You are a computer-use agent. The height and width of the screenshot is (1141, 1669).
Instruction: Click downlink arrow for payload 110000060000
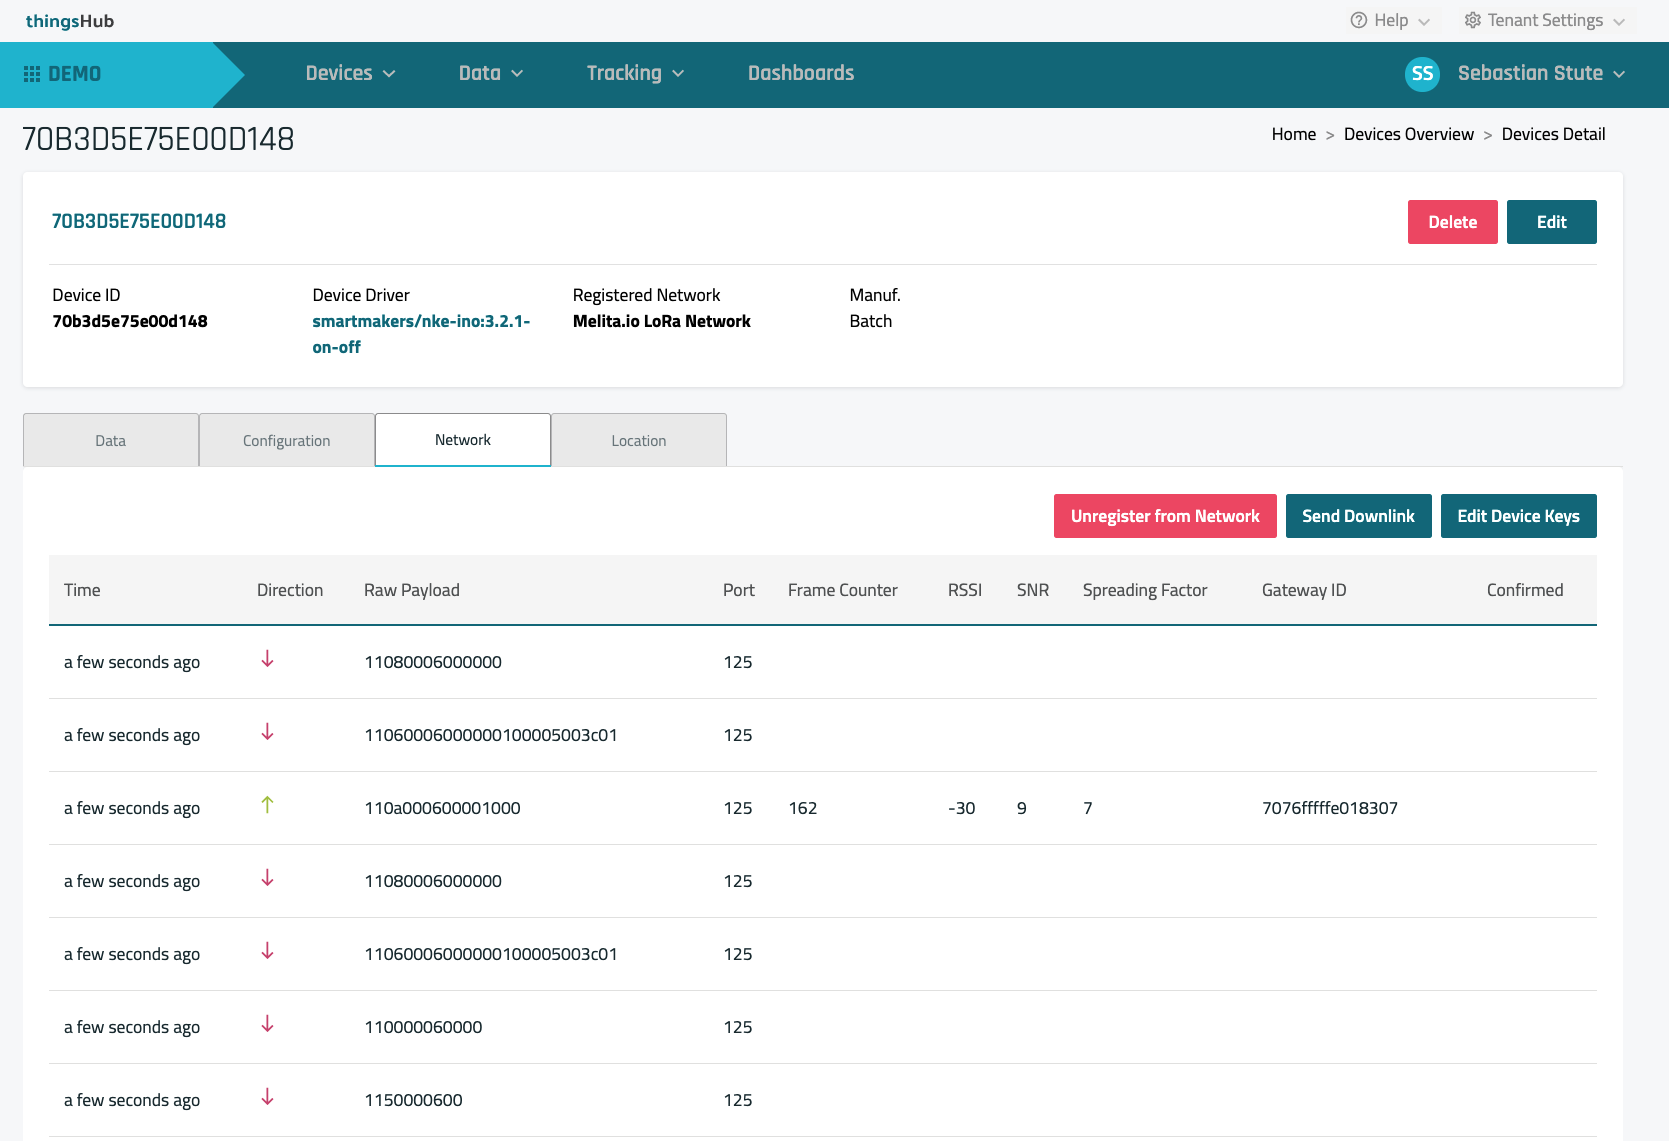[267, 1024]
